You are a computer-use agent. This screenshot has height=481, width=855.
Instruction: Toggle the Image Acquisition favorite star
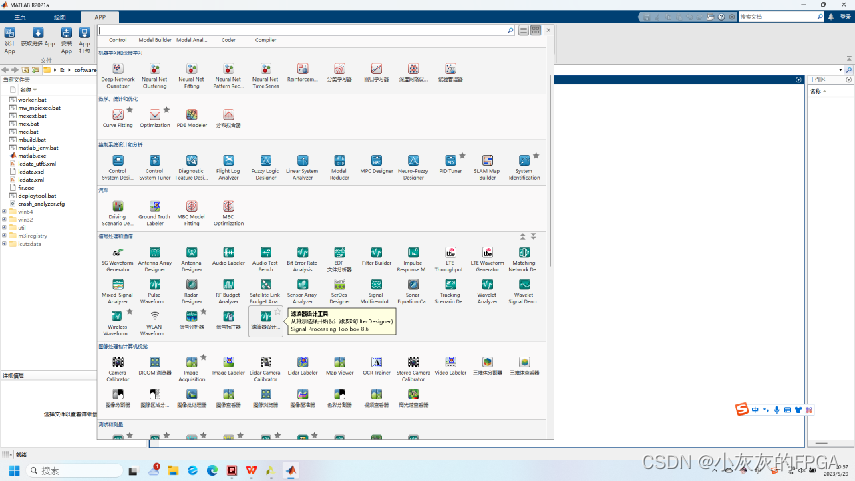tap(203, 358)
